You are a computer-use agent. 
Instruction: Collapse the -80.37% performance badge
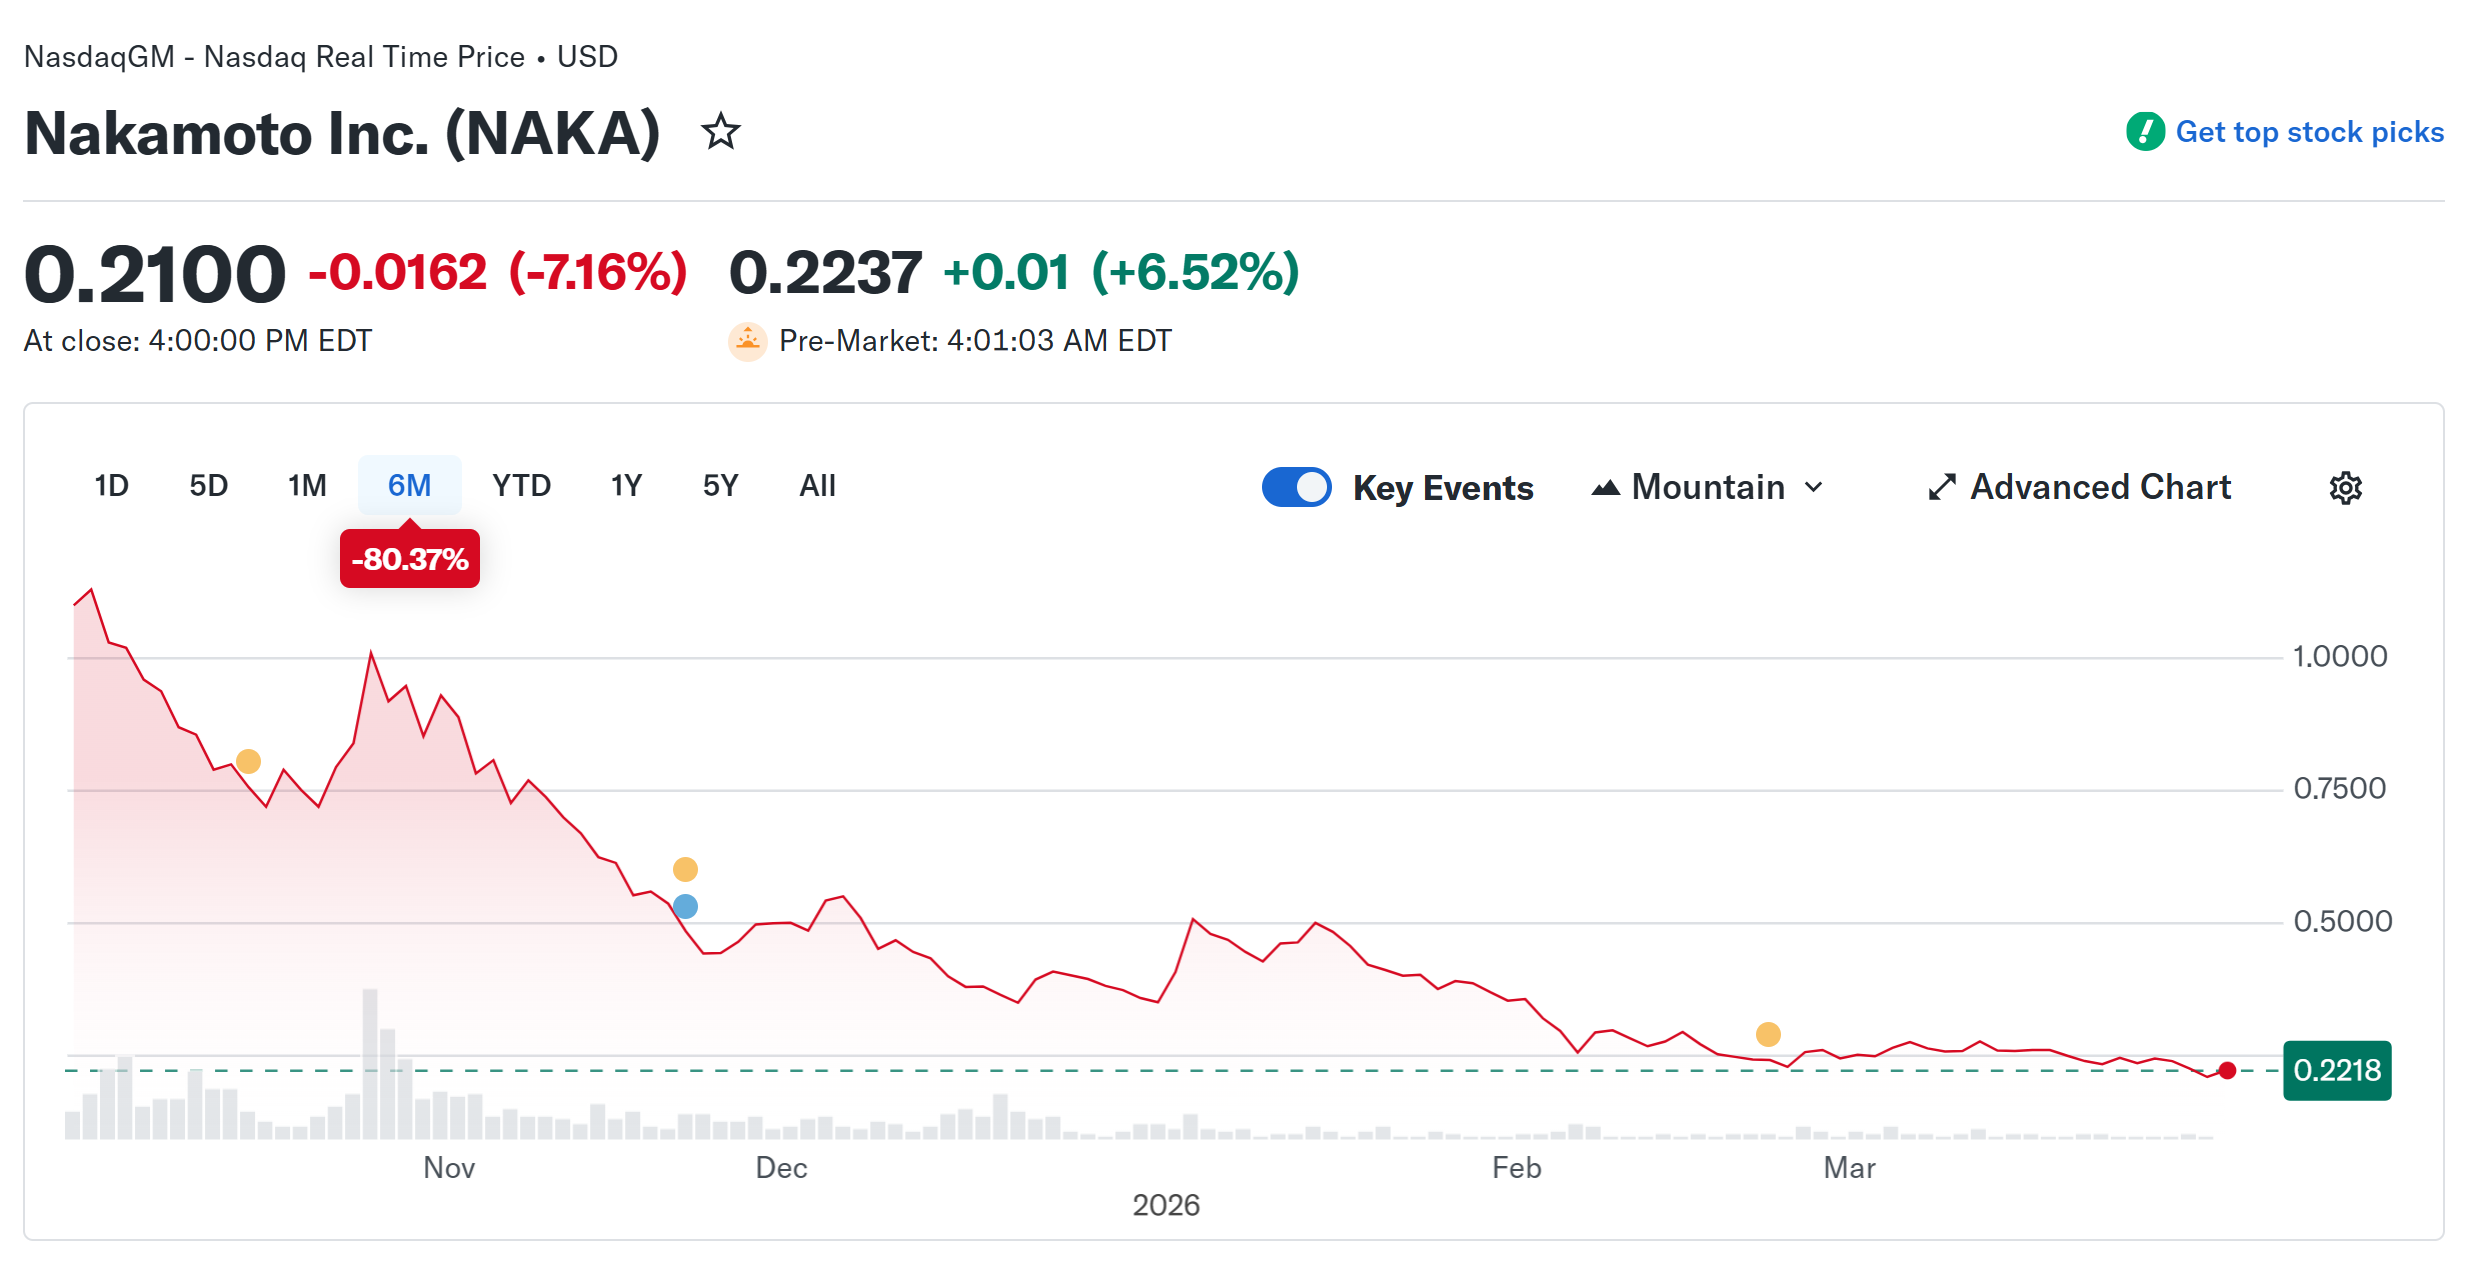[x=409, y=559]
